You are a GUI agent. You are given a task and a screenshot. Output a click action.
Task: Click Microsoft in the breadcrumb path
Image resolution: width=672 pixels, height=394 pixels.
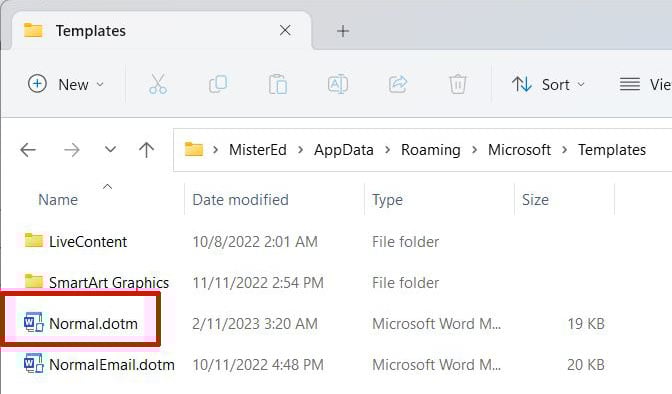[x=519, y=150]
